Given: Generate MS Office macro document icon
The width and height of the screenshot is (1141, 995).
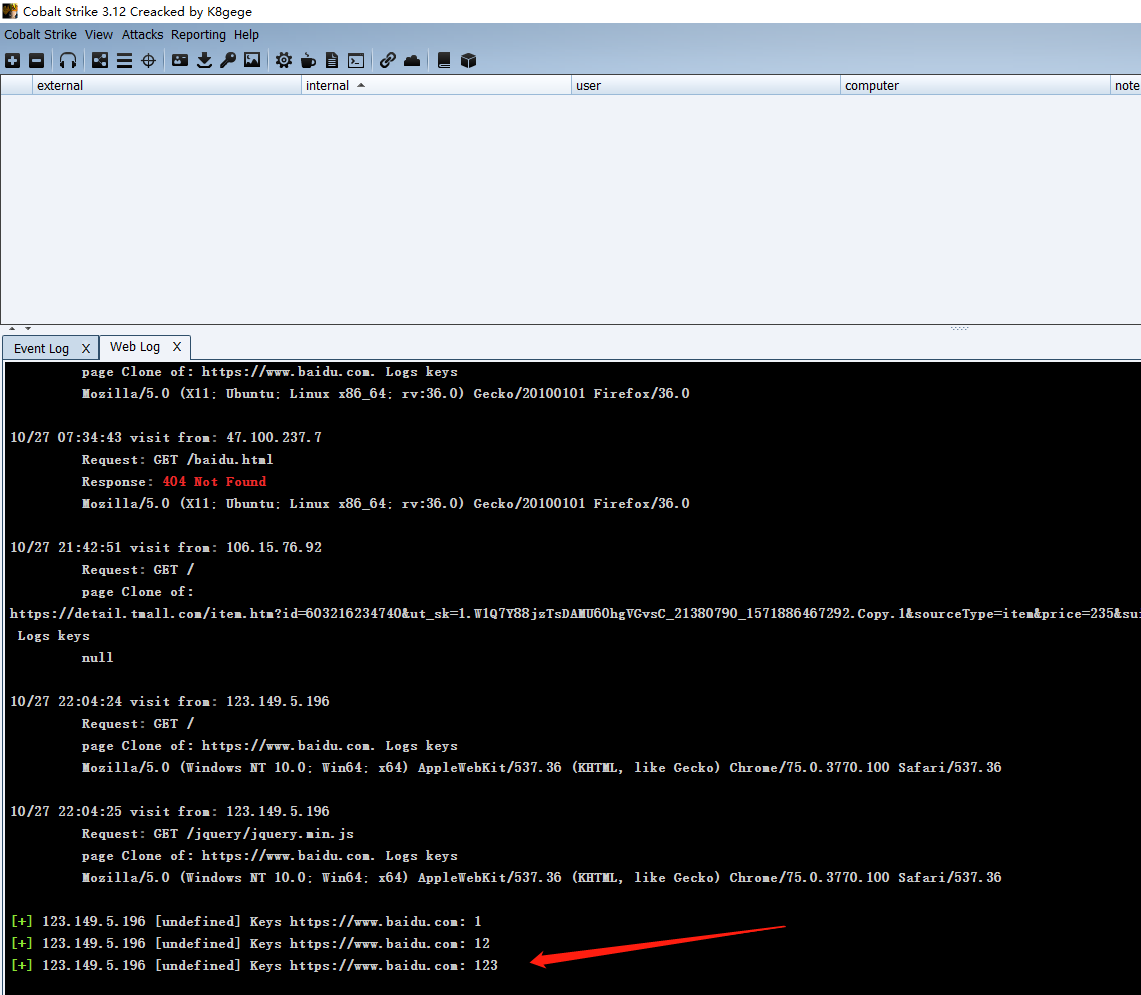Looking at the screenshot, I should [332, 60].
